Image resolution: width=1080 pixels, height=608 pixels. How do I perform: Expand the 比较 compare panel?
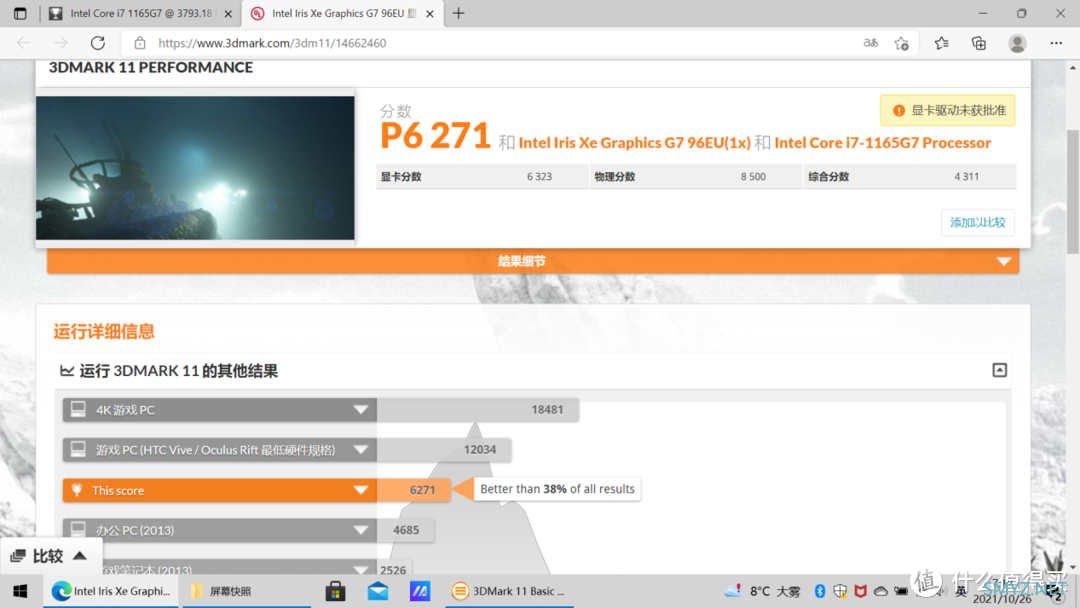pyautogui.click(x=50, y=556)
